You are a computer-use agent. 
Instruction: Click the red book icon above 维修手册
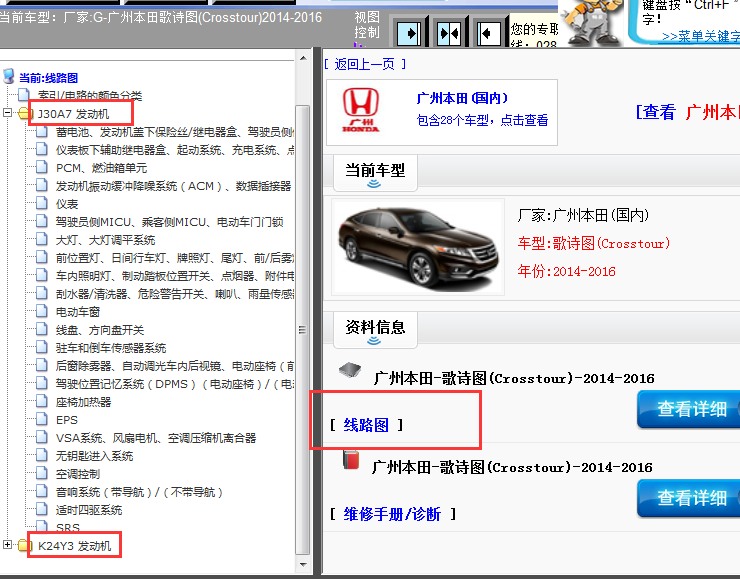(x=351, y=460)
